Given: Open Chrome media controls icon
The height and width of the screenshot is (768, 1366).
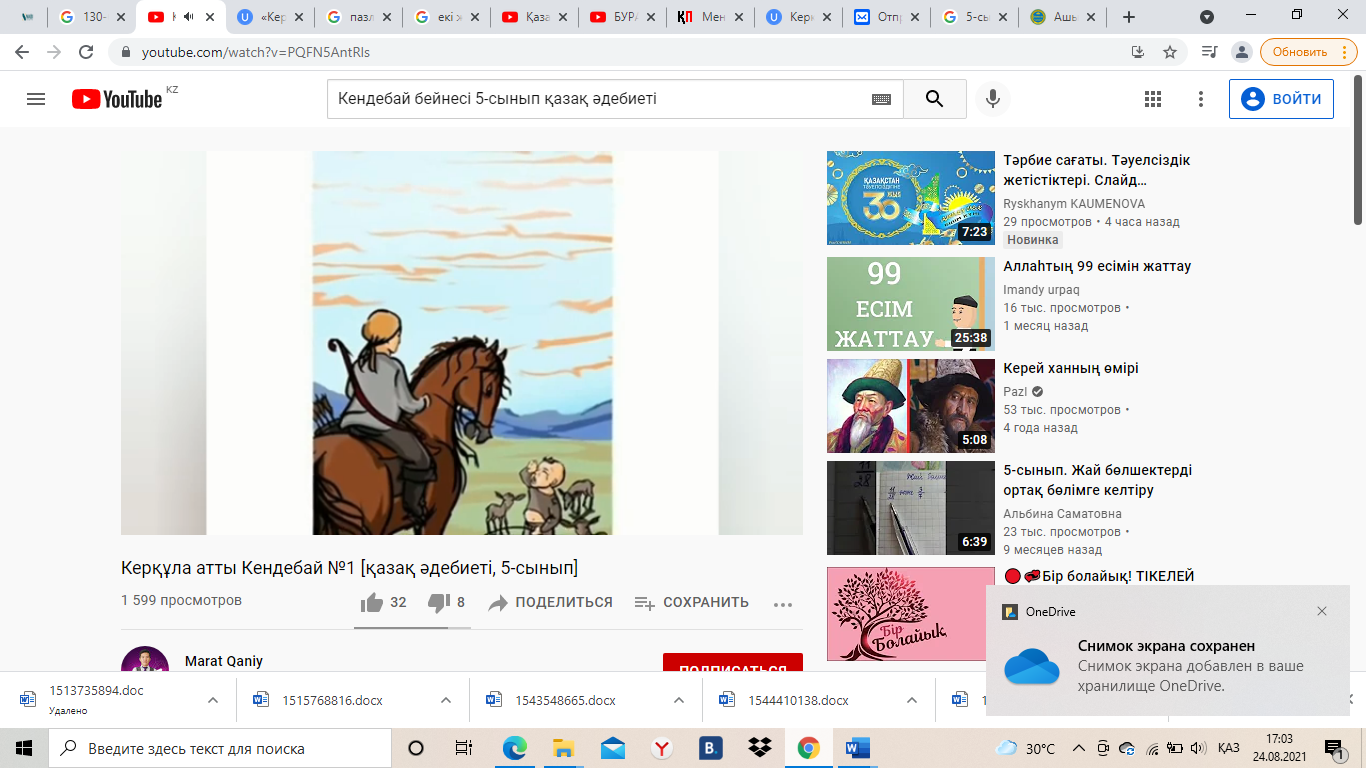Looking at the screenshot, I should (x=1209, y=52).
